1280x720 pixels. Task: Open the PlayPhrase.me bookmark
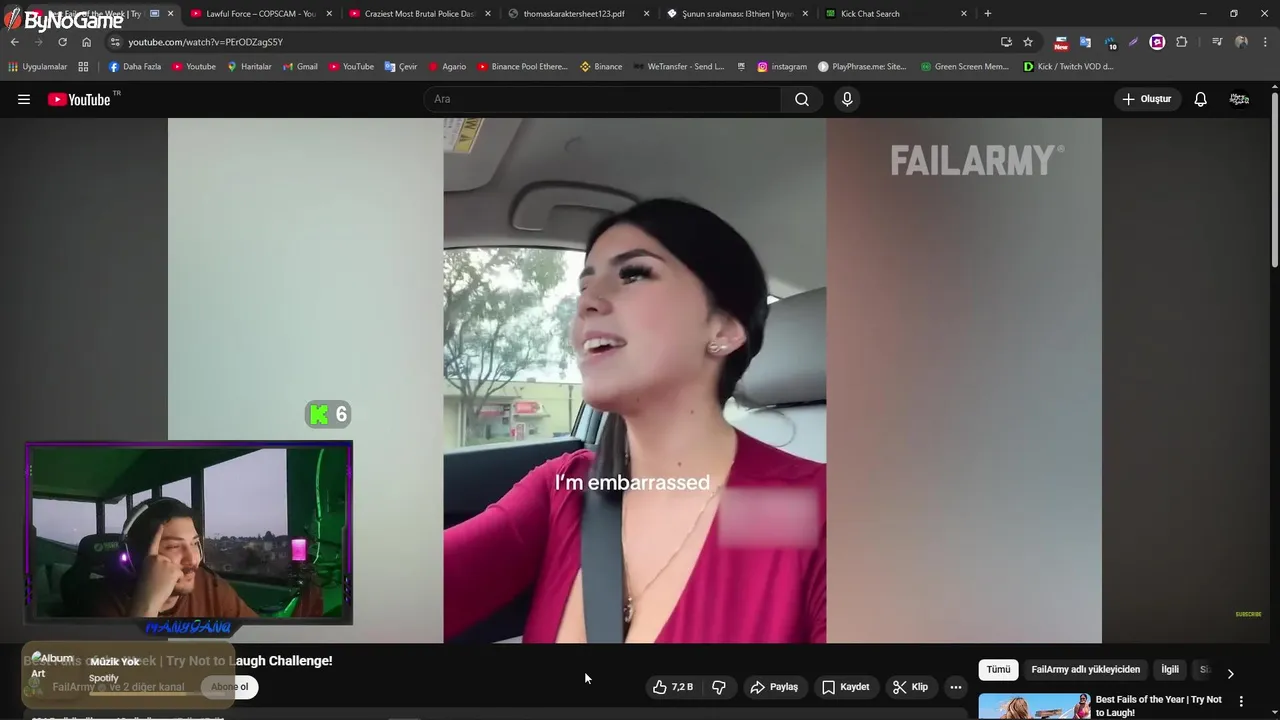[862, 67]
